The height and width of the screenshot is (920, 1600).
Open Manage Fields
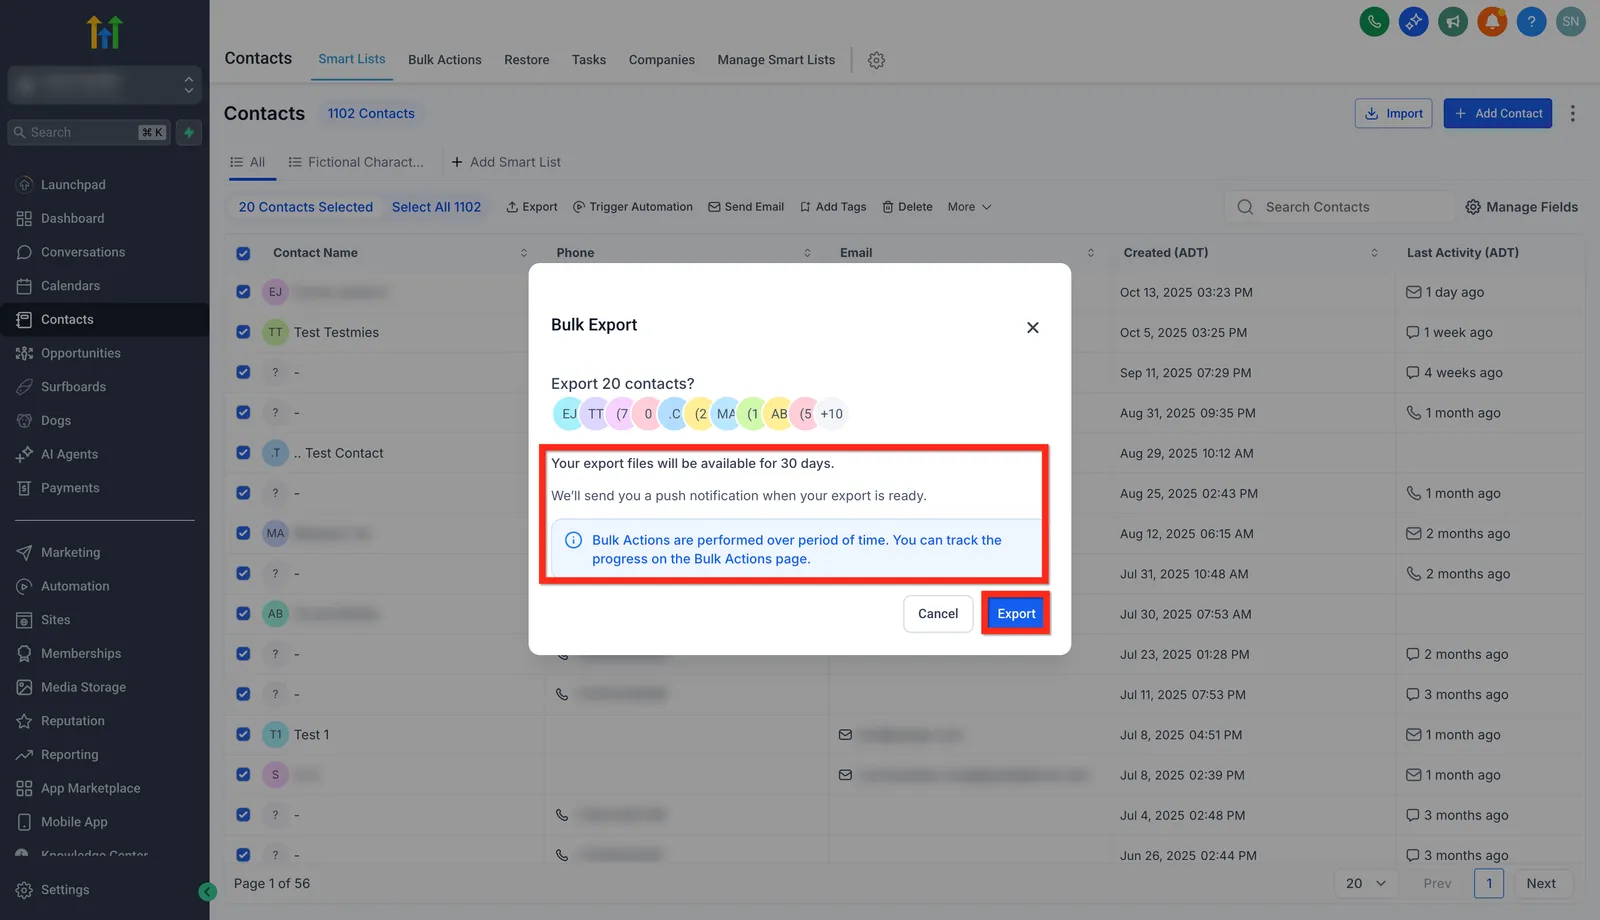(1522, 207)
